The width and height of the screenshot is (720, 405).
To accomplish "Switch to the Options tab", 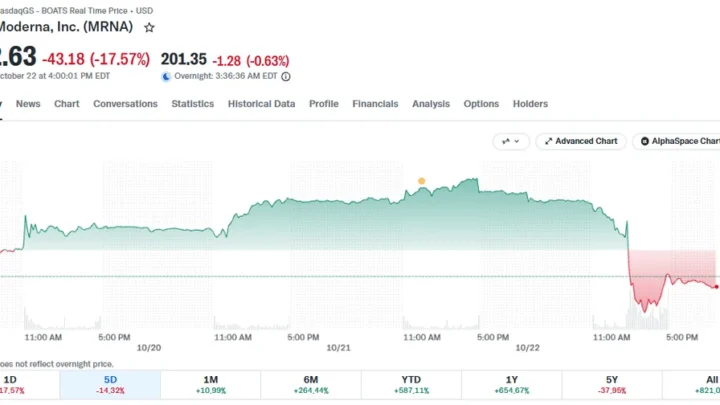I will click(x=481, y=104).
